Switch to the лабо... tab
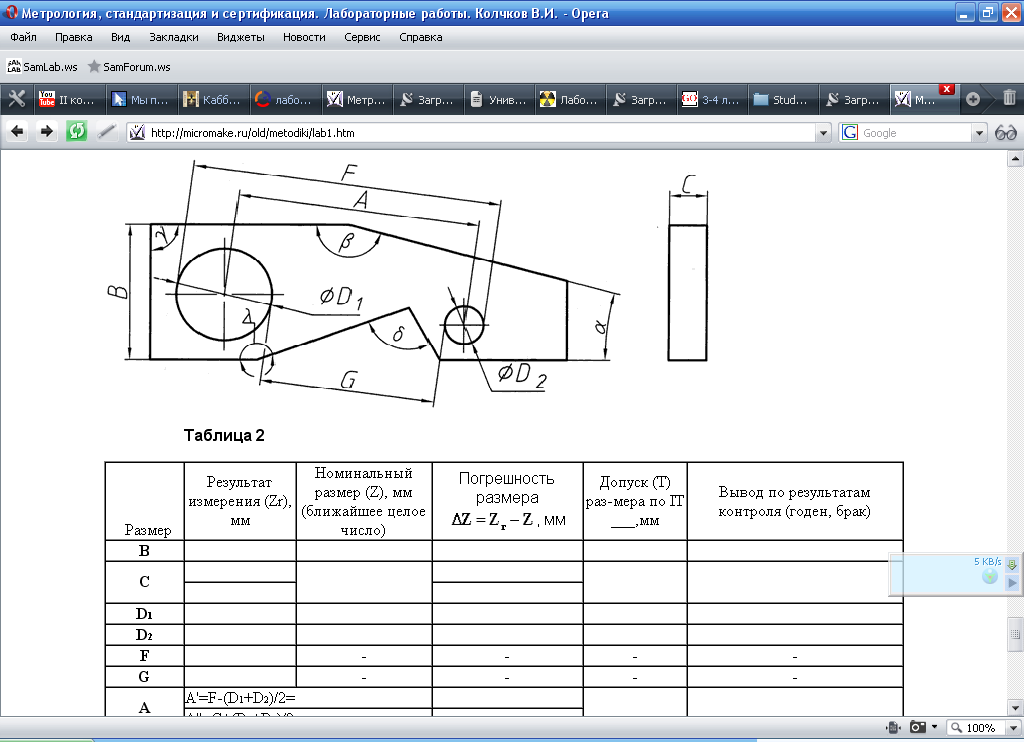The width and height of the screenshot is (1024, 742). click(284, 99)
